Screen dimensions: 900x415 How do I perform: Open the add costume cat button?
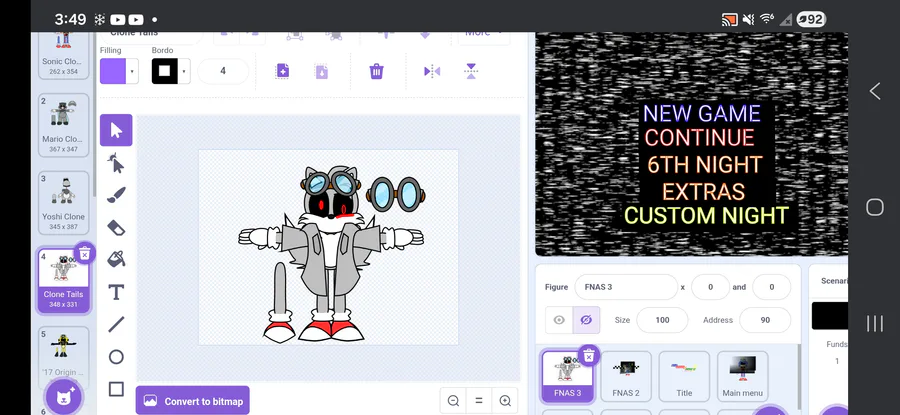tap(64, 396)
